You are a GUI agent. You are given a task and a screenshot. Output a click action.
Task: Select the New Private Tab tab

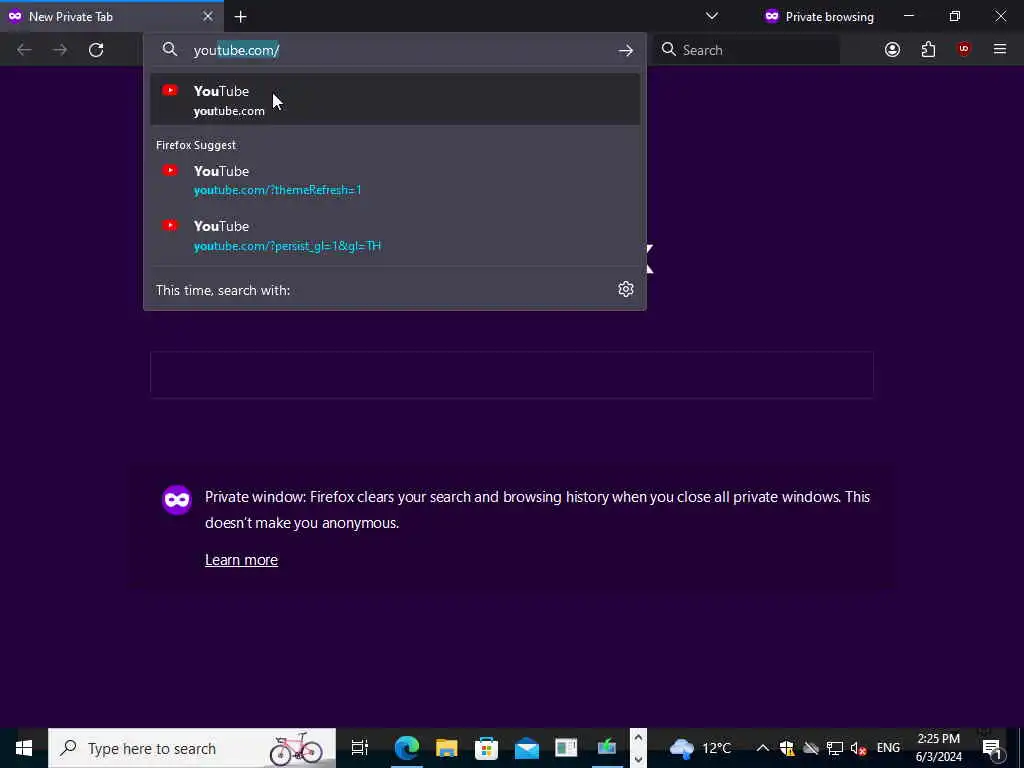[111, 16]
